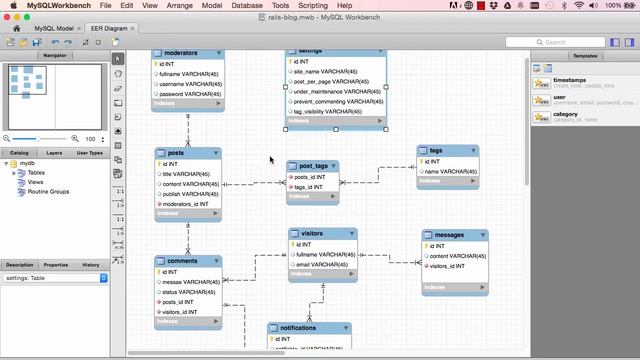Select the category template
The height and width of the screenshot is (360, 640).
pyautogui.click(x=585, y=117)
